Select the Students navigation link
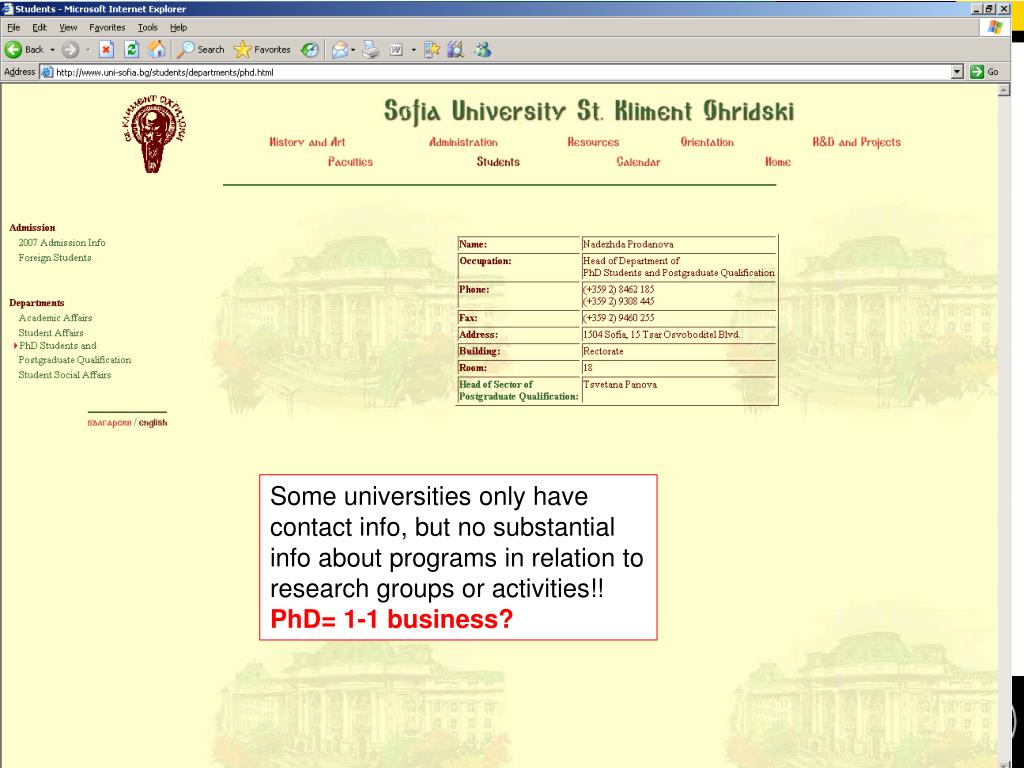 [x=498, y=162]
